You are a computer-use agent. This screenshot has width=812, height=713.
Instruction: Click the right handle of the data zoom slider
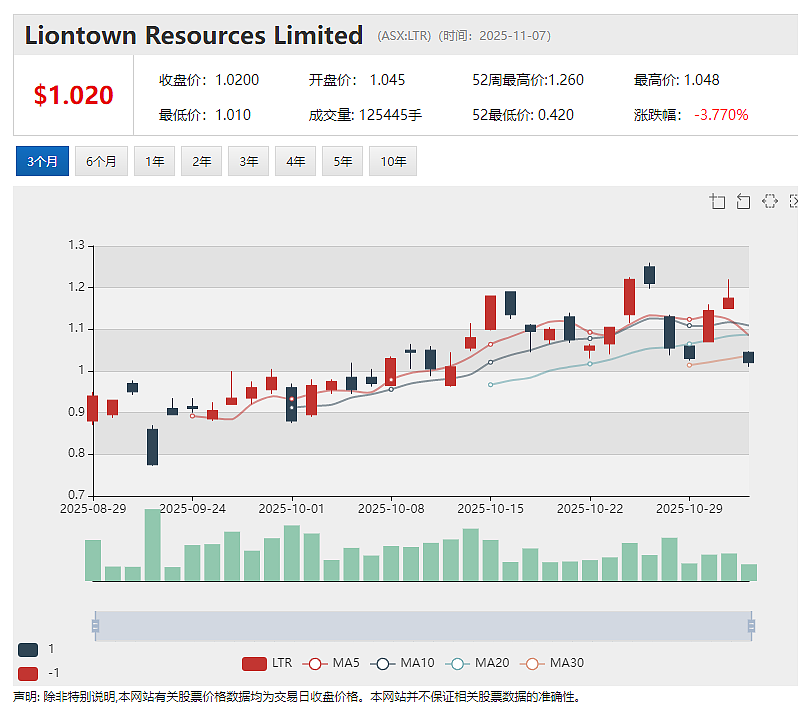(751, 626)
